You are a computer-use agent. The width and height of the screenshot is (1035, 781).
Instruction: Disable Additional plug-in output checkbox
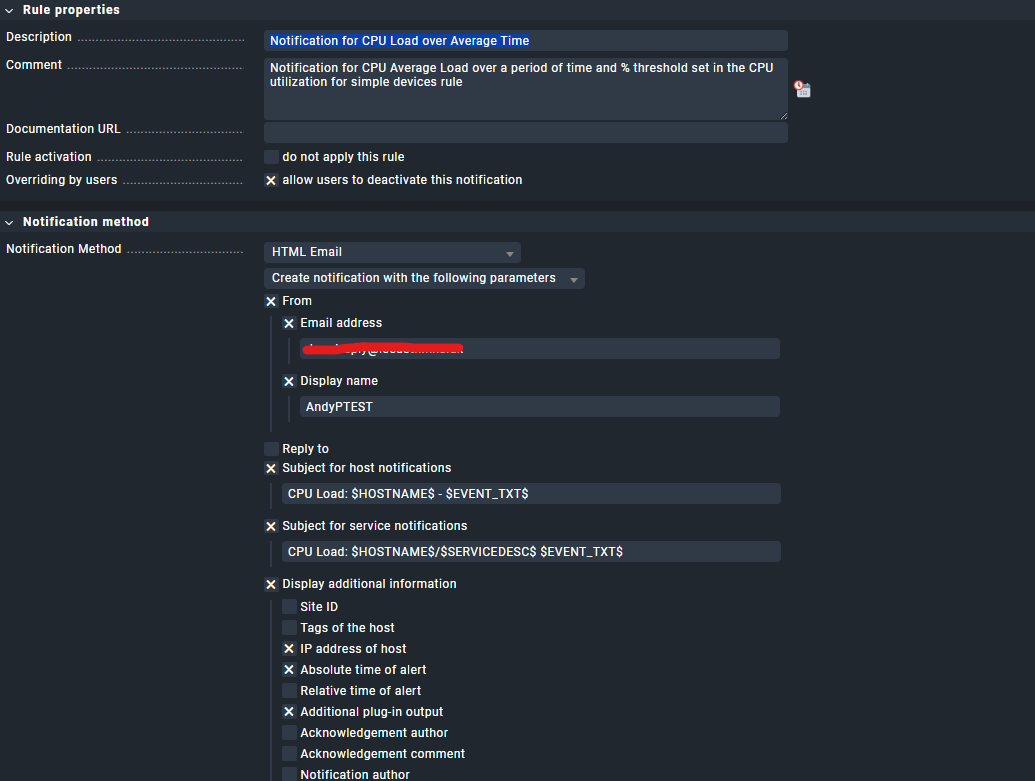pos(289,712)
